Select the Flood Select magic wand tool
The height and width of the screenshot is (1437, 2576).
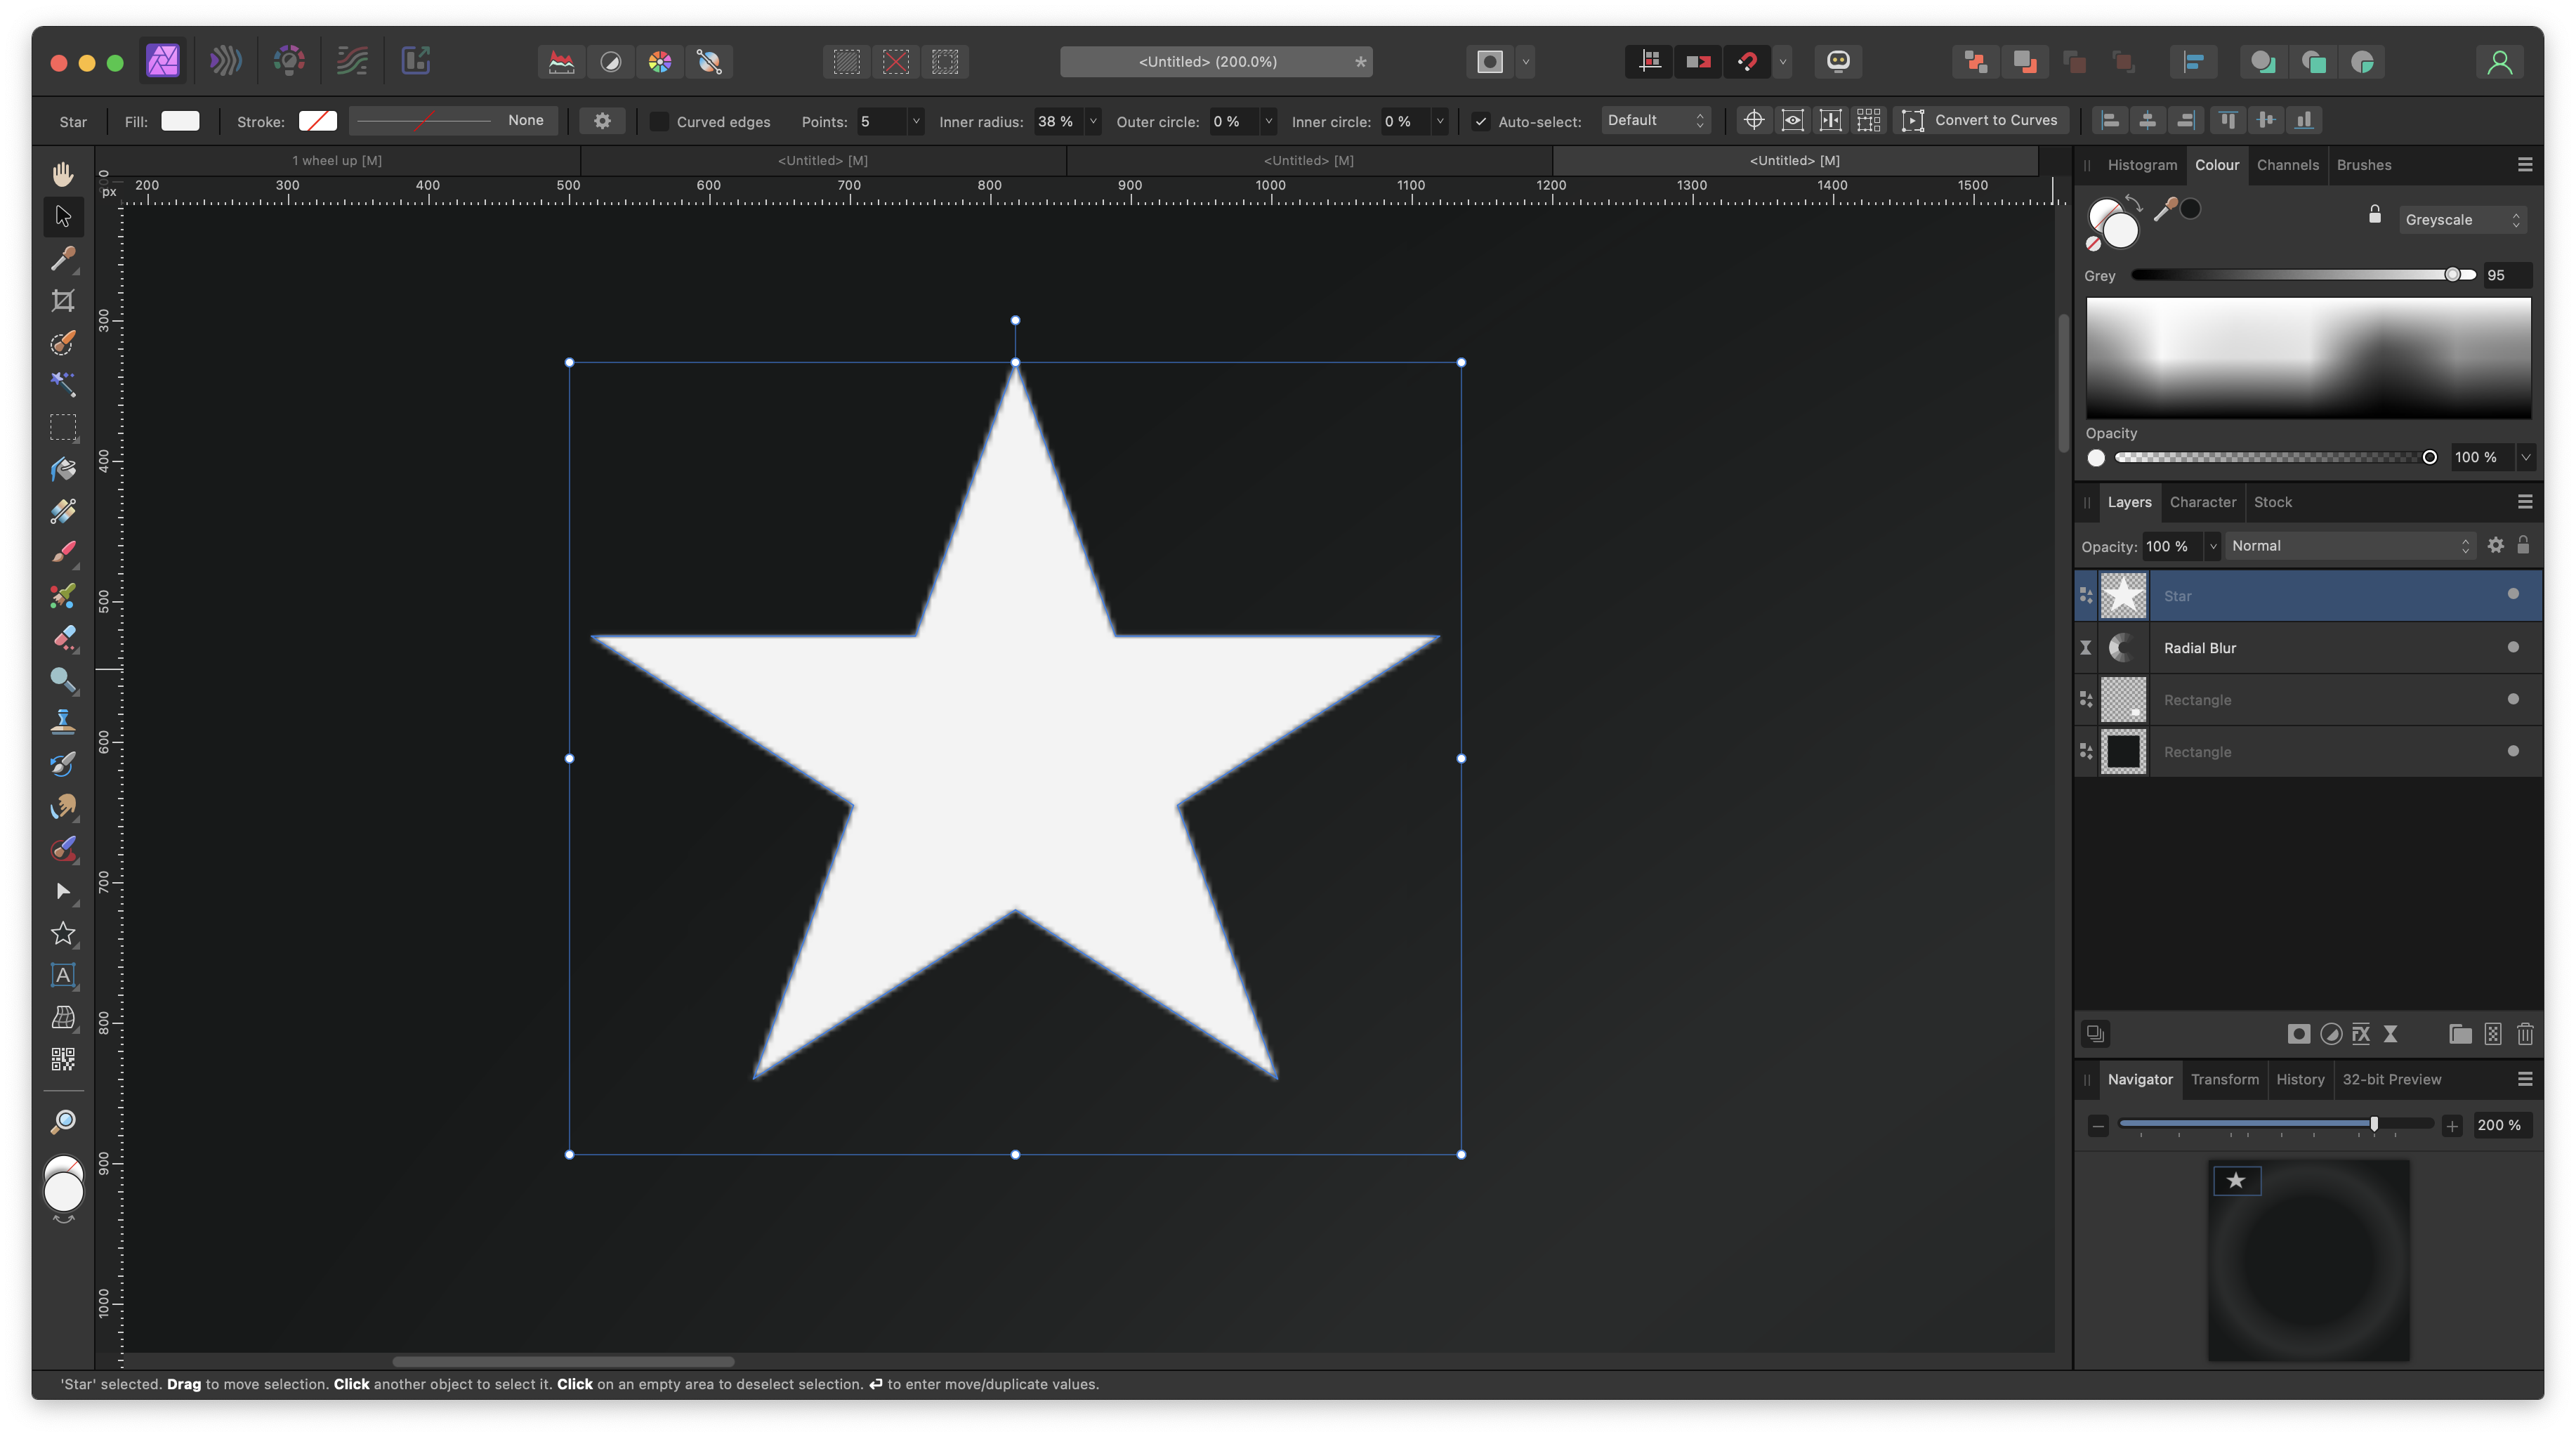63,385
